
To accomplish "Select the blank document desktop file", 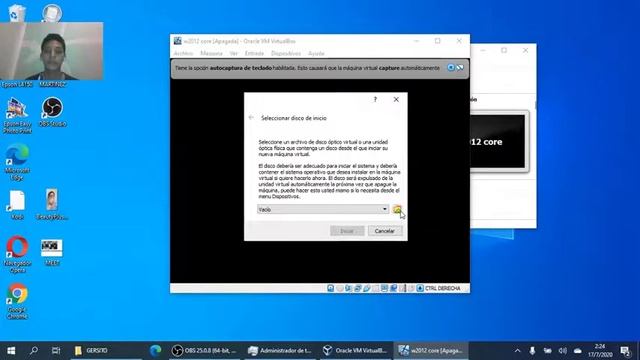I will (x=17, y=205).
